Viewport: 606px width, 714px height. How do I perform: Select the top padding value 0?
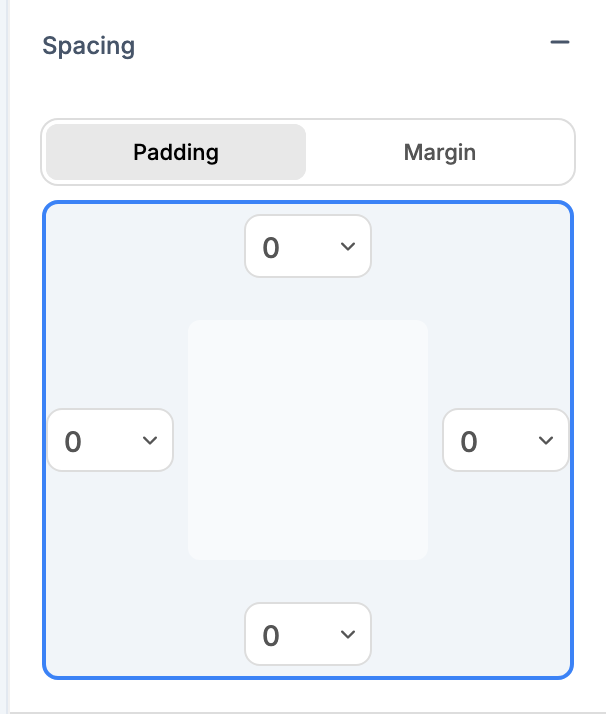271,247
